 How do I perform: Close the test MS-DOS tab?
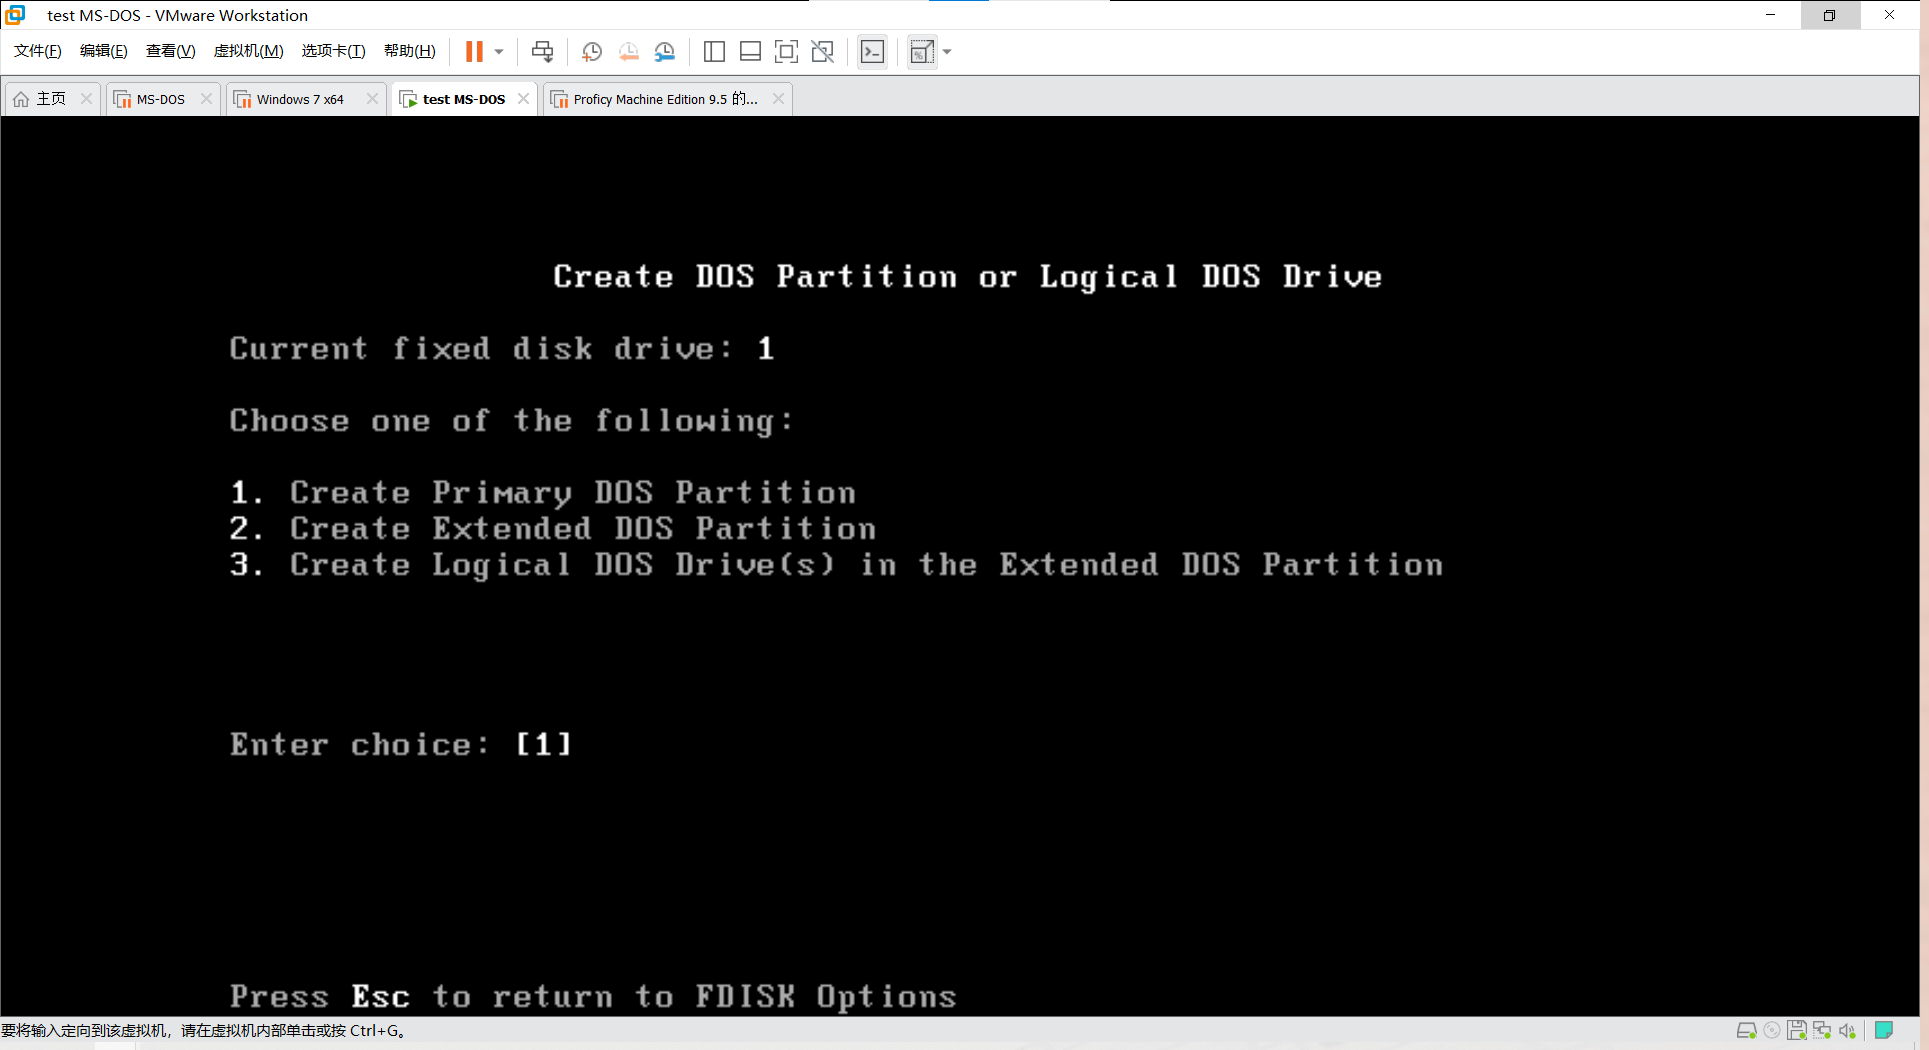(523, 99)
